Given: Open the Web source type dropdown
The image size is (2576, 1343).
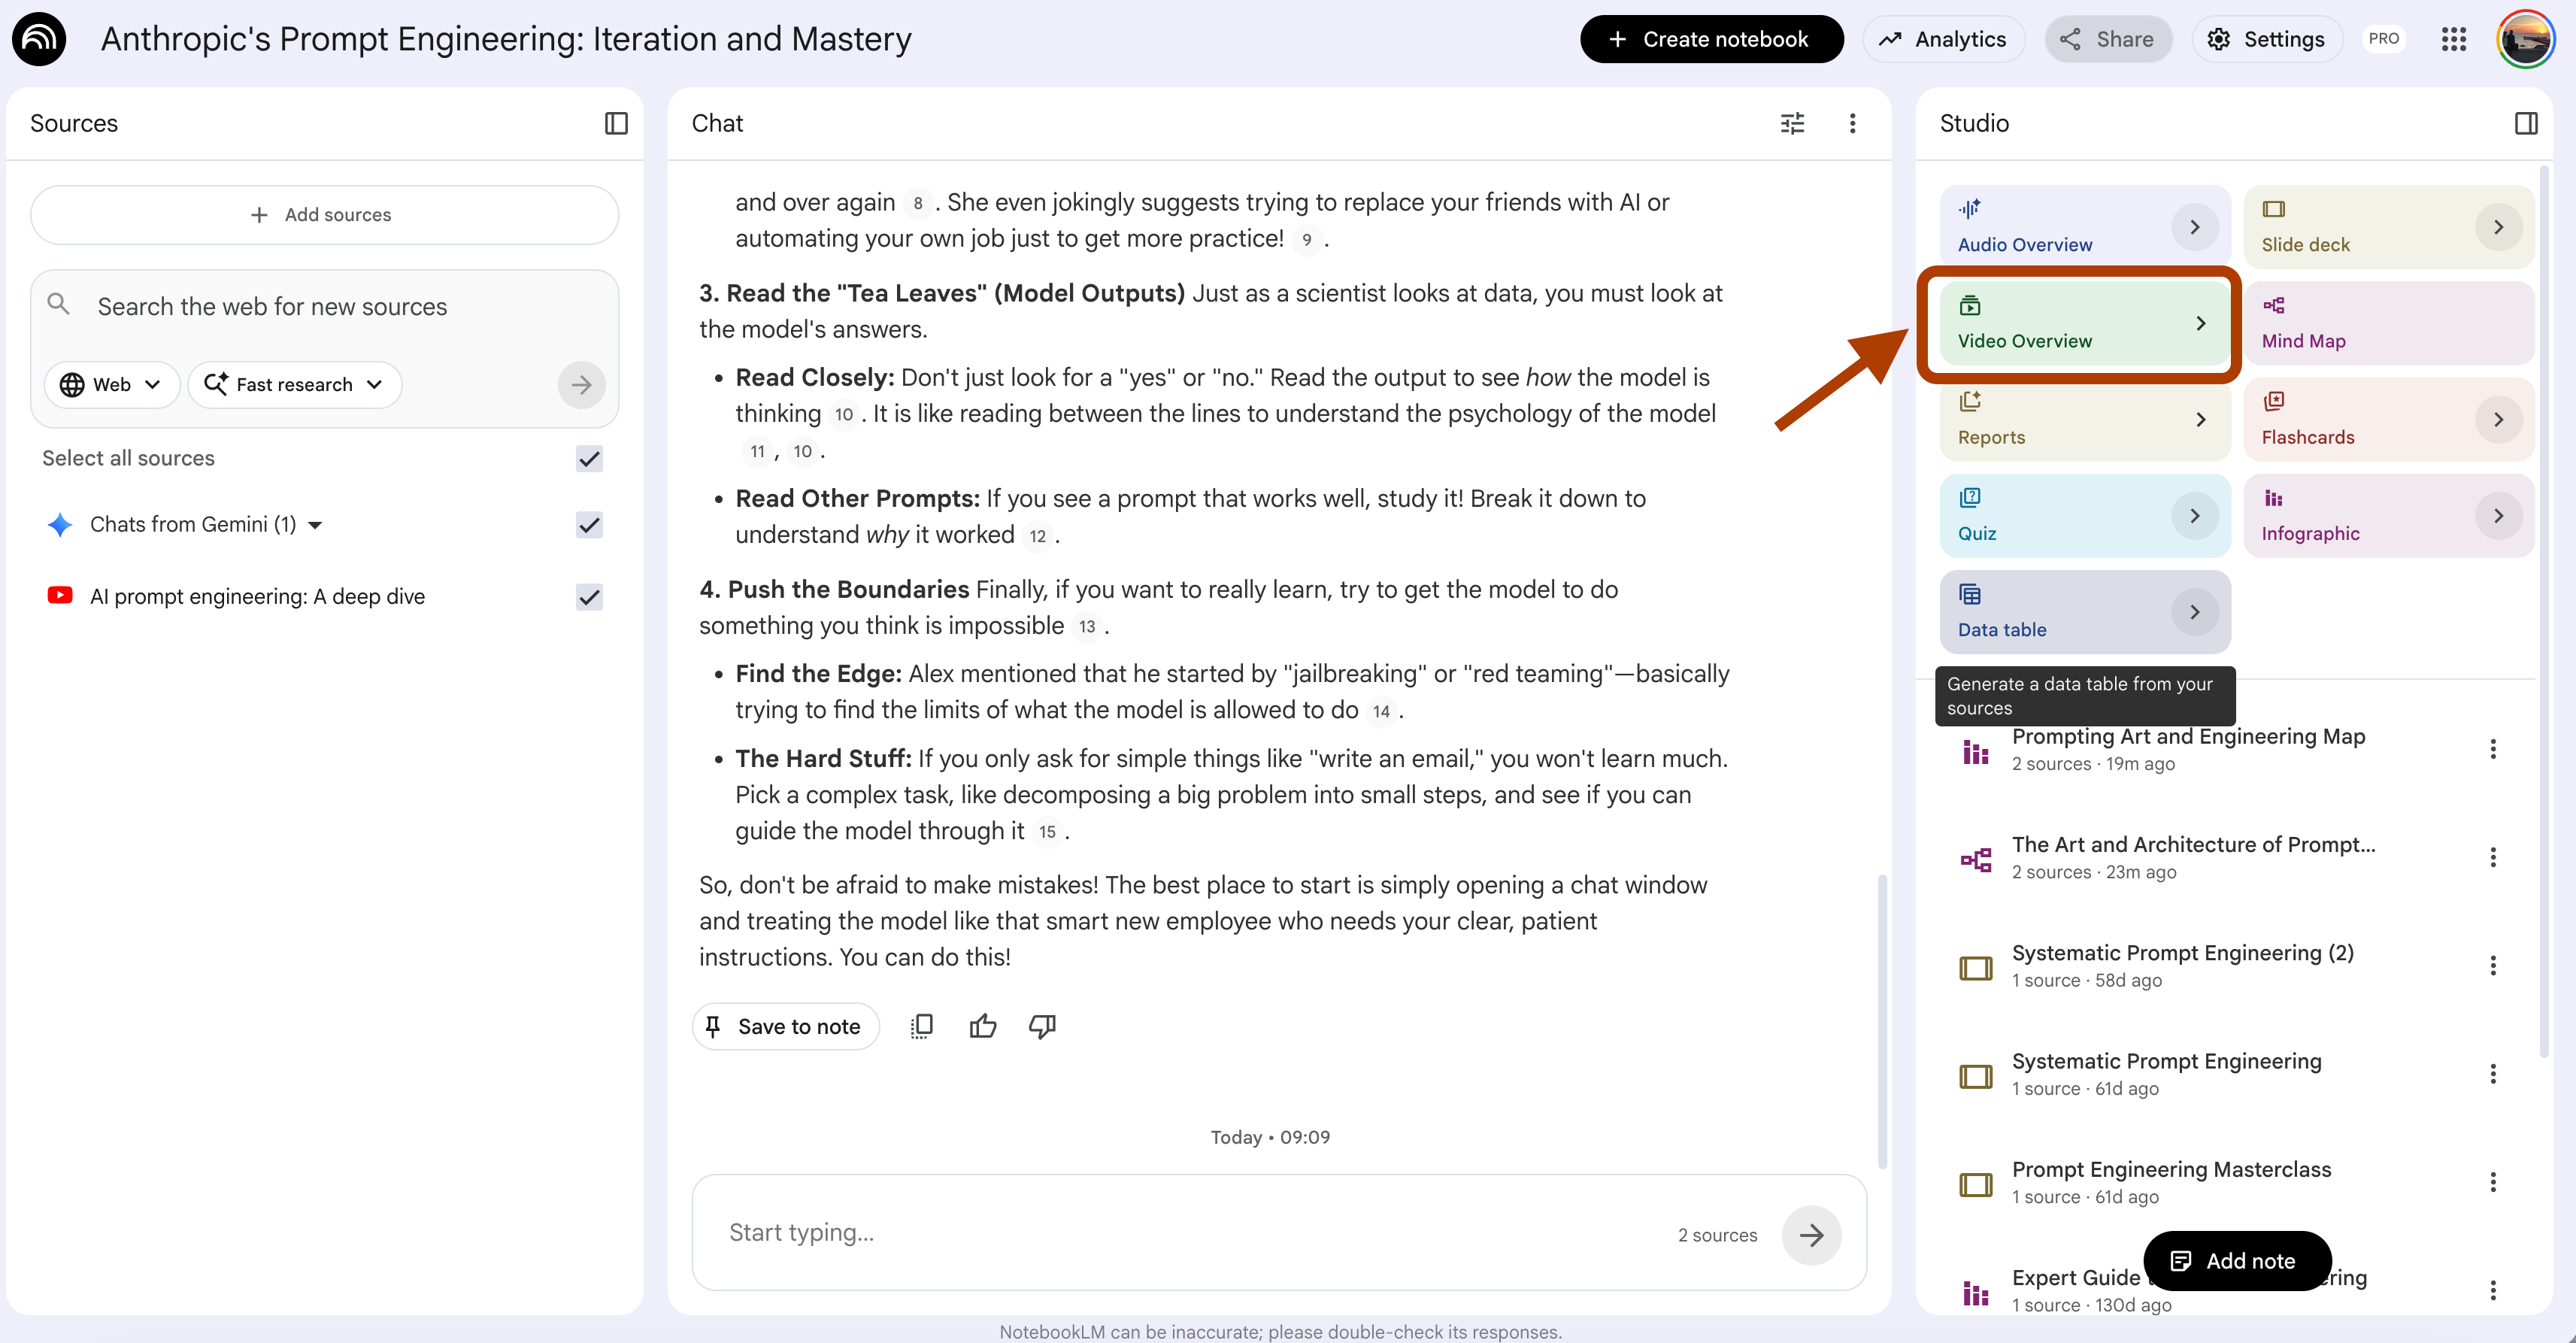Looking at the screenshot, I should pos(111,385).
